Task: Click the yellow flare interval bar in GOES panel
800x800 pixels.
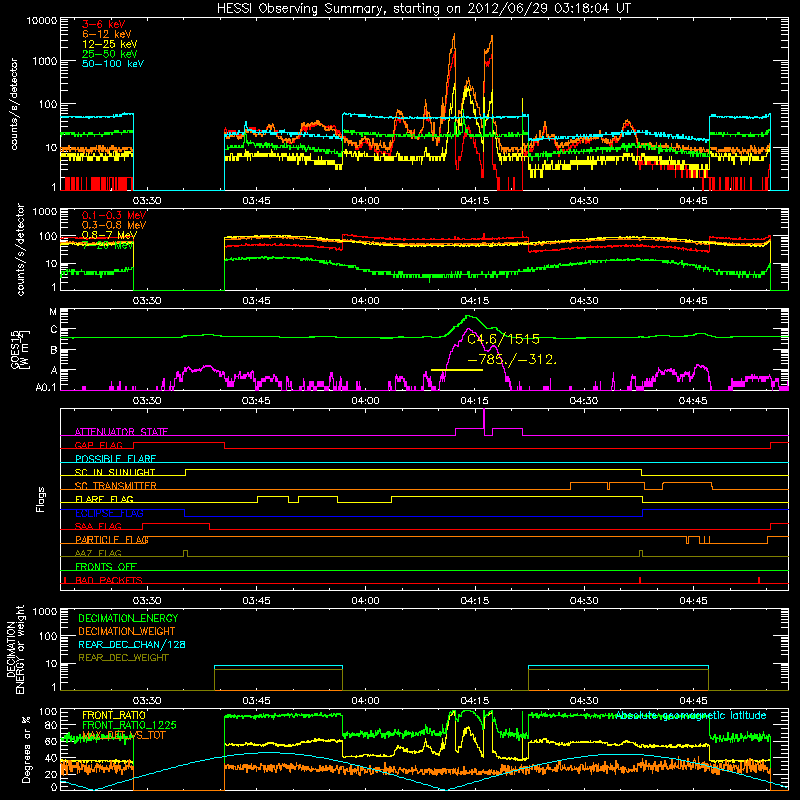Action: click(x=457, y=369)
